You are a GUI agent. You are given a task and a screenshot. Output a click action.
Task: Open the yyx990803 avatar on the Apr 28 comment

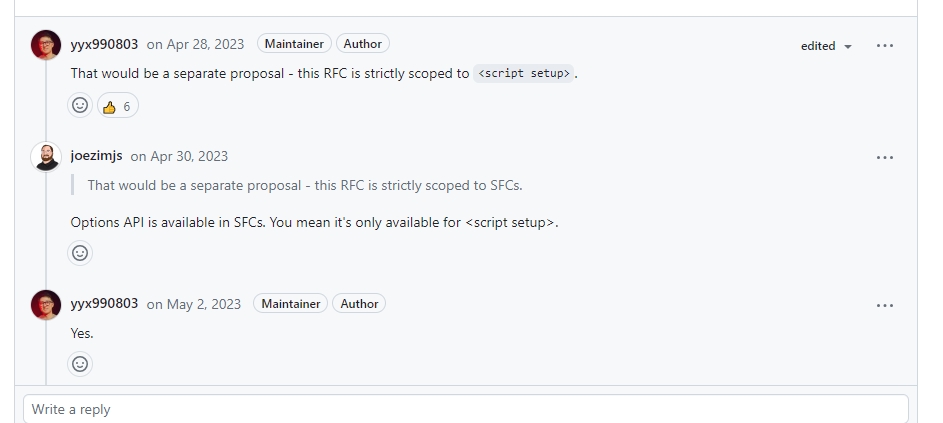[46, 45]
